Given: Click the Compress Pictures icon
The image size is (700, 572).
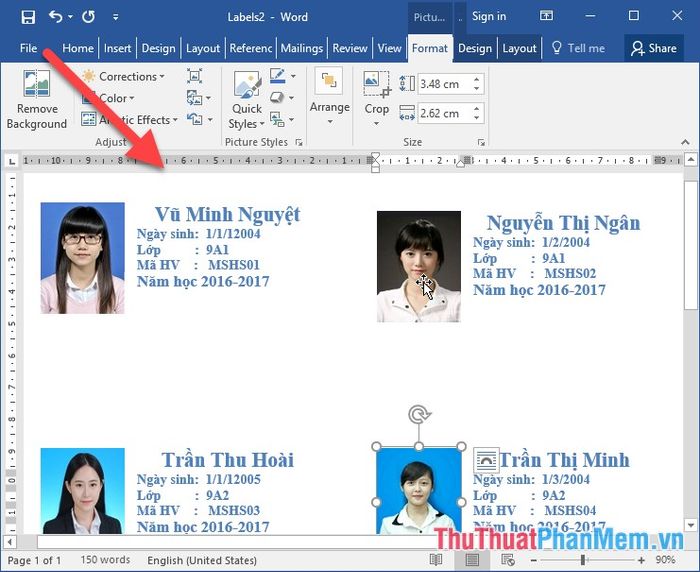Looking at the screenshot, I should tap(194, 77).
